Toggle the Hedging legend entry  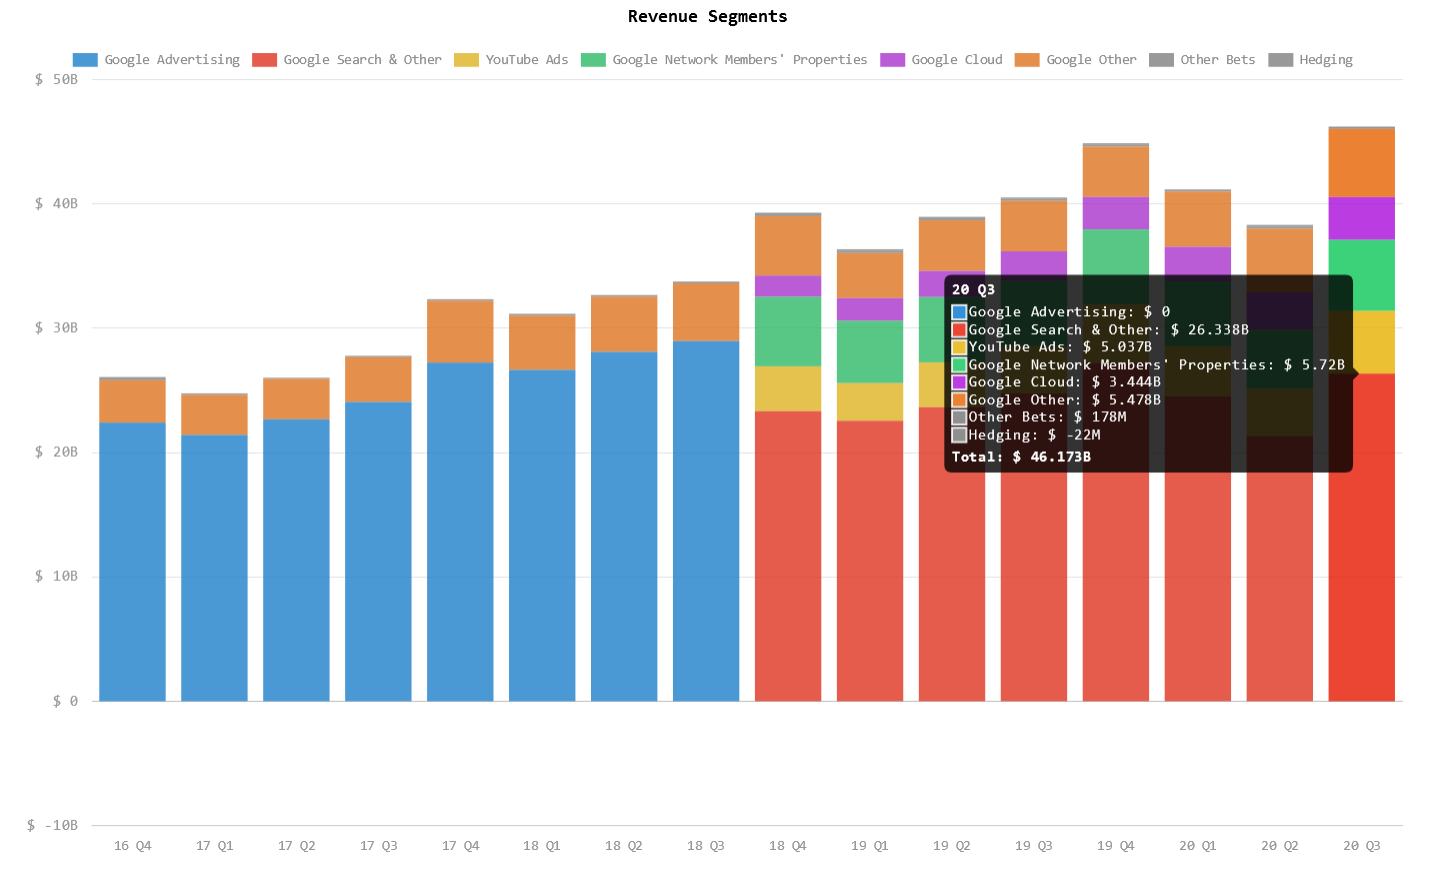pos(1310,60)
